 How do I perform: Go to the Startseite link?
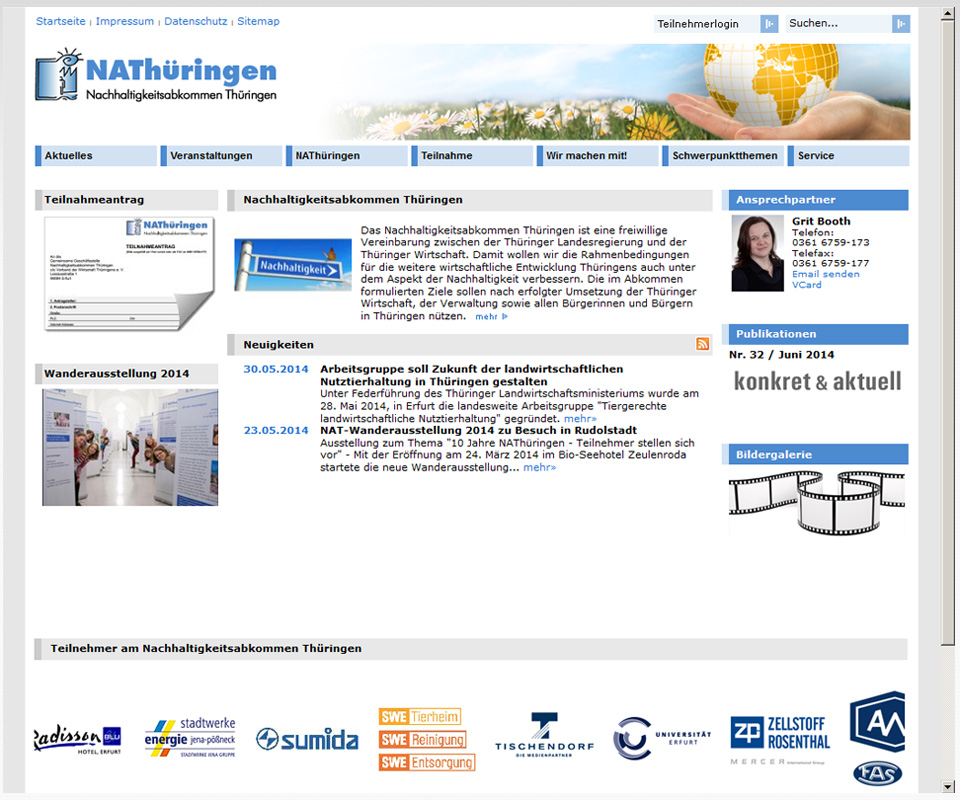pos(61,21)
